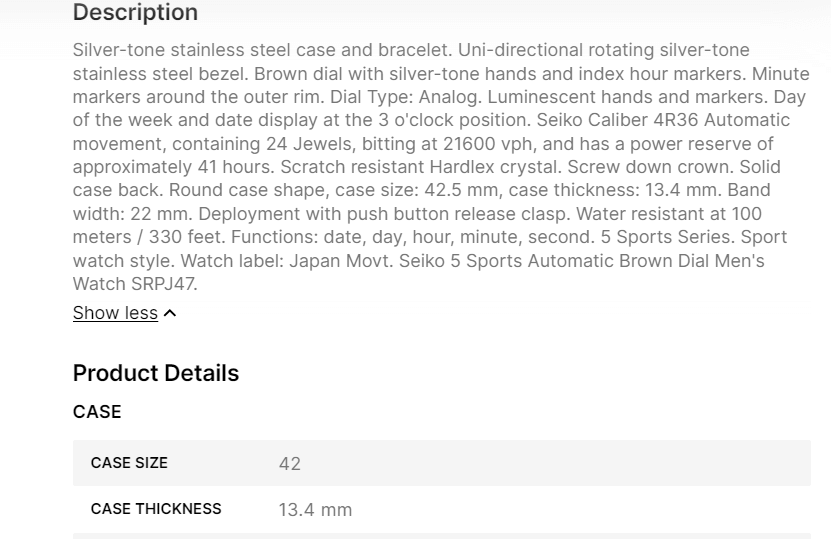The image size is (831, 539).
Task: Click the CASE SIZE label
Action: click(129, 463)
